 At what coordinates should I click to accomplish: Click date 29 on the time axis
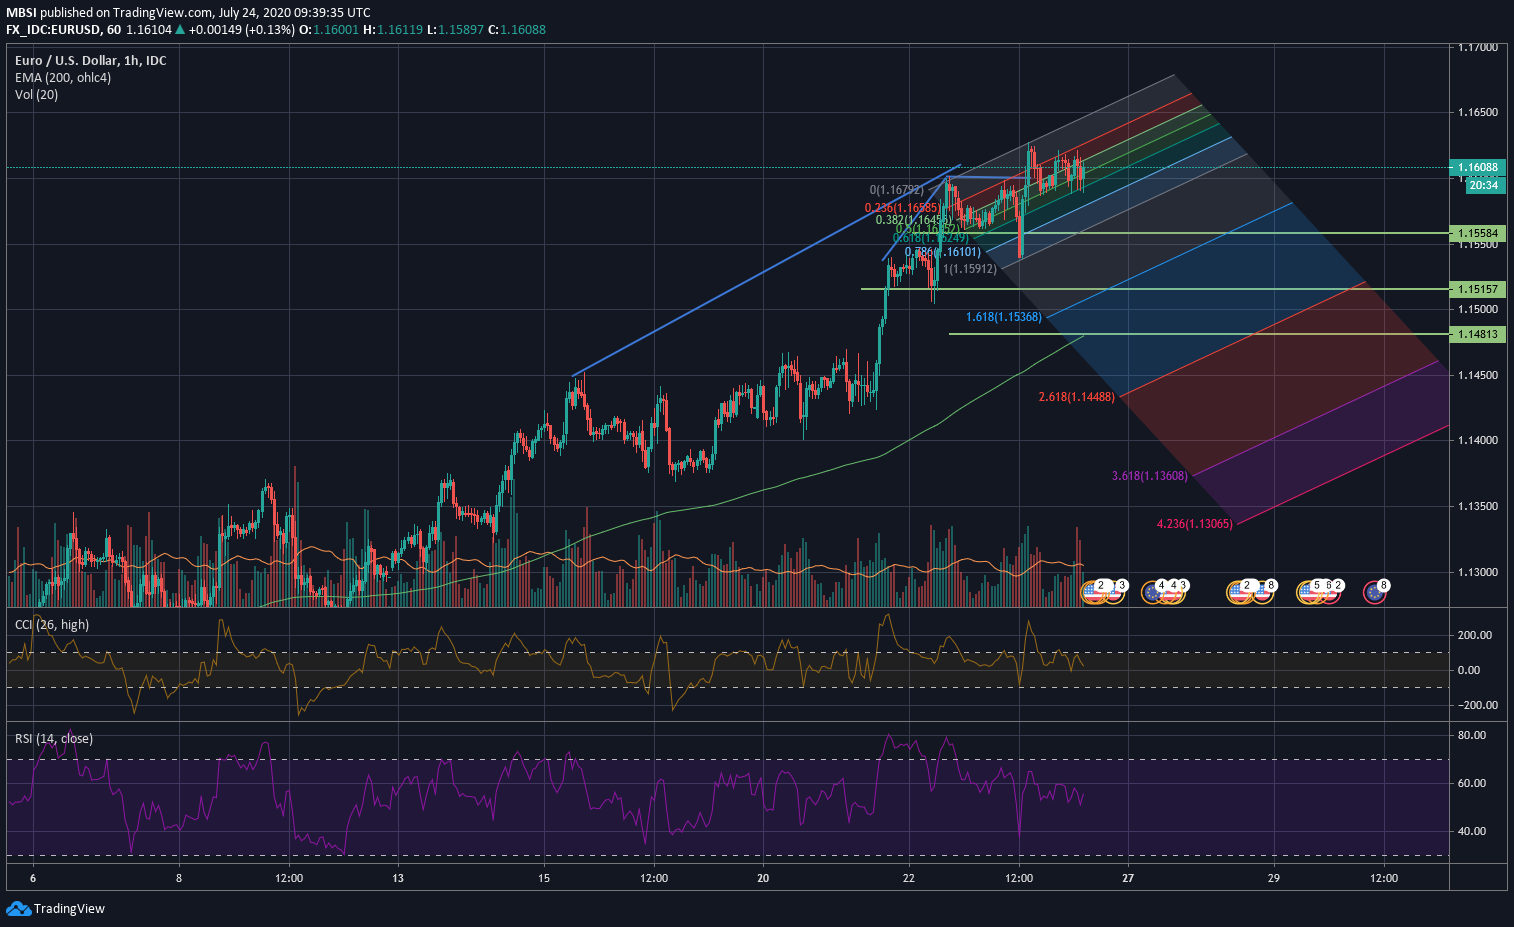click(1274, 878)
